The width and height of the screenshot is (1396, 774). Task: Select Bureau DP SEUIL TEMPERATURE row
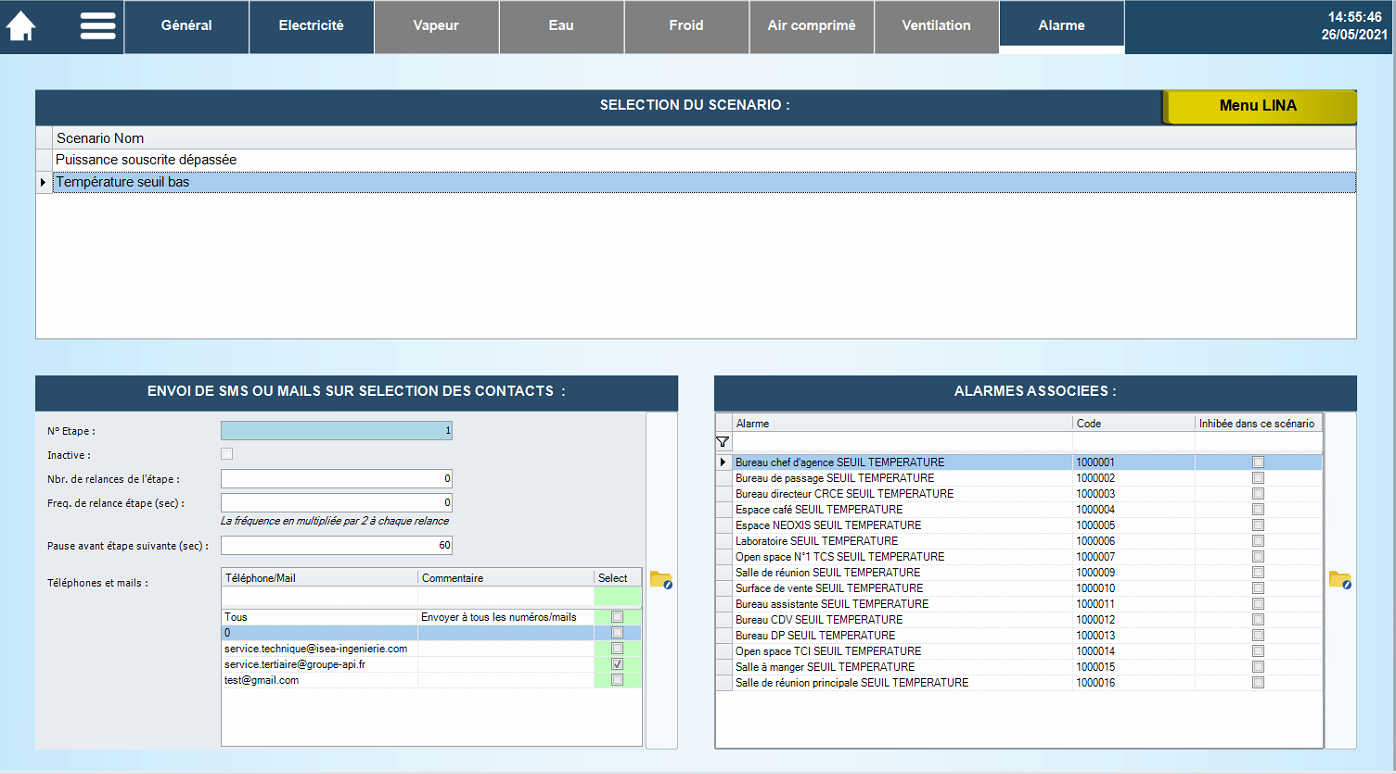pos(1019,635)
